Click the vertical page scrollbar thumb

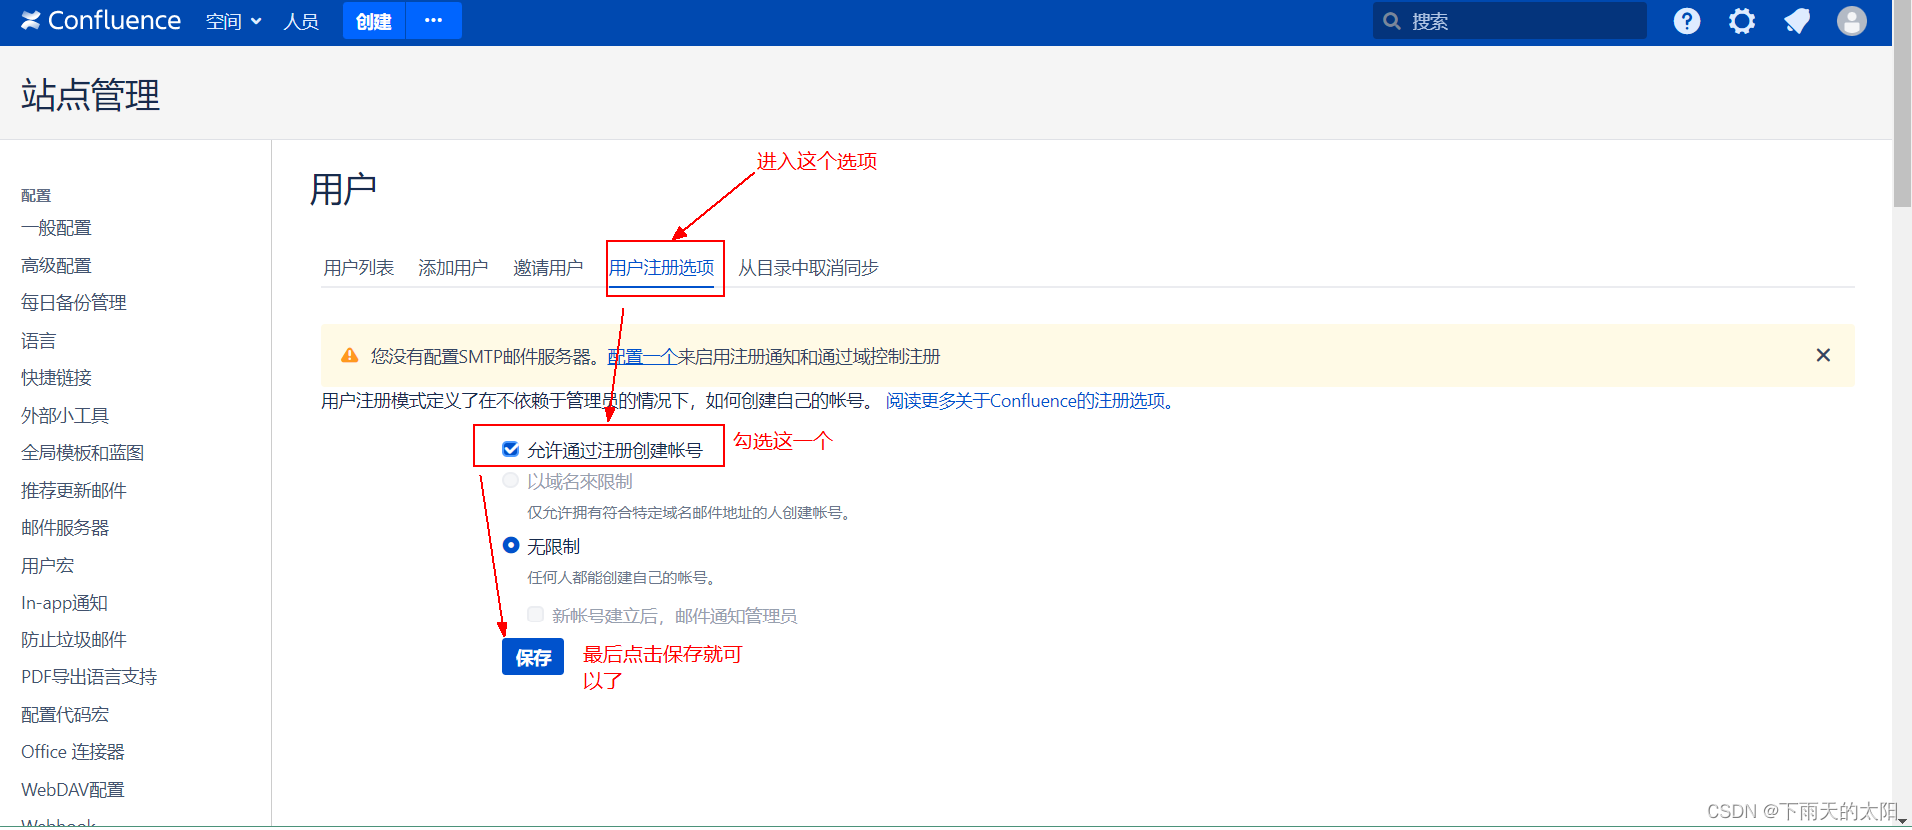[x=1902, y=104]
